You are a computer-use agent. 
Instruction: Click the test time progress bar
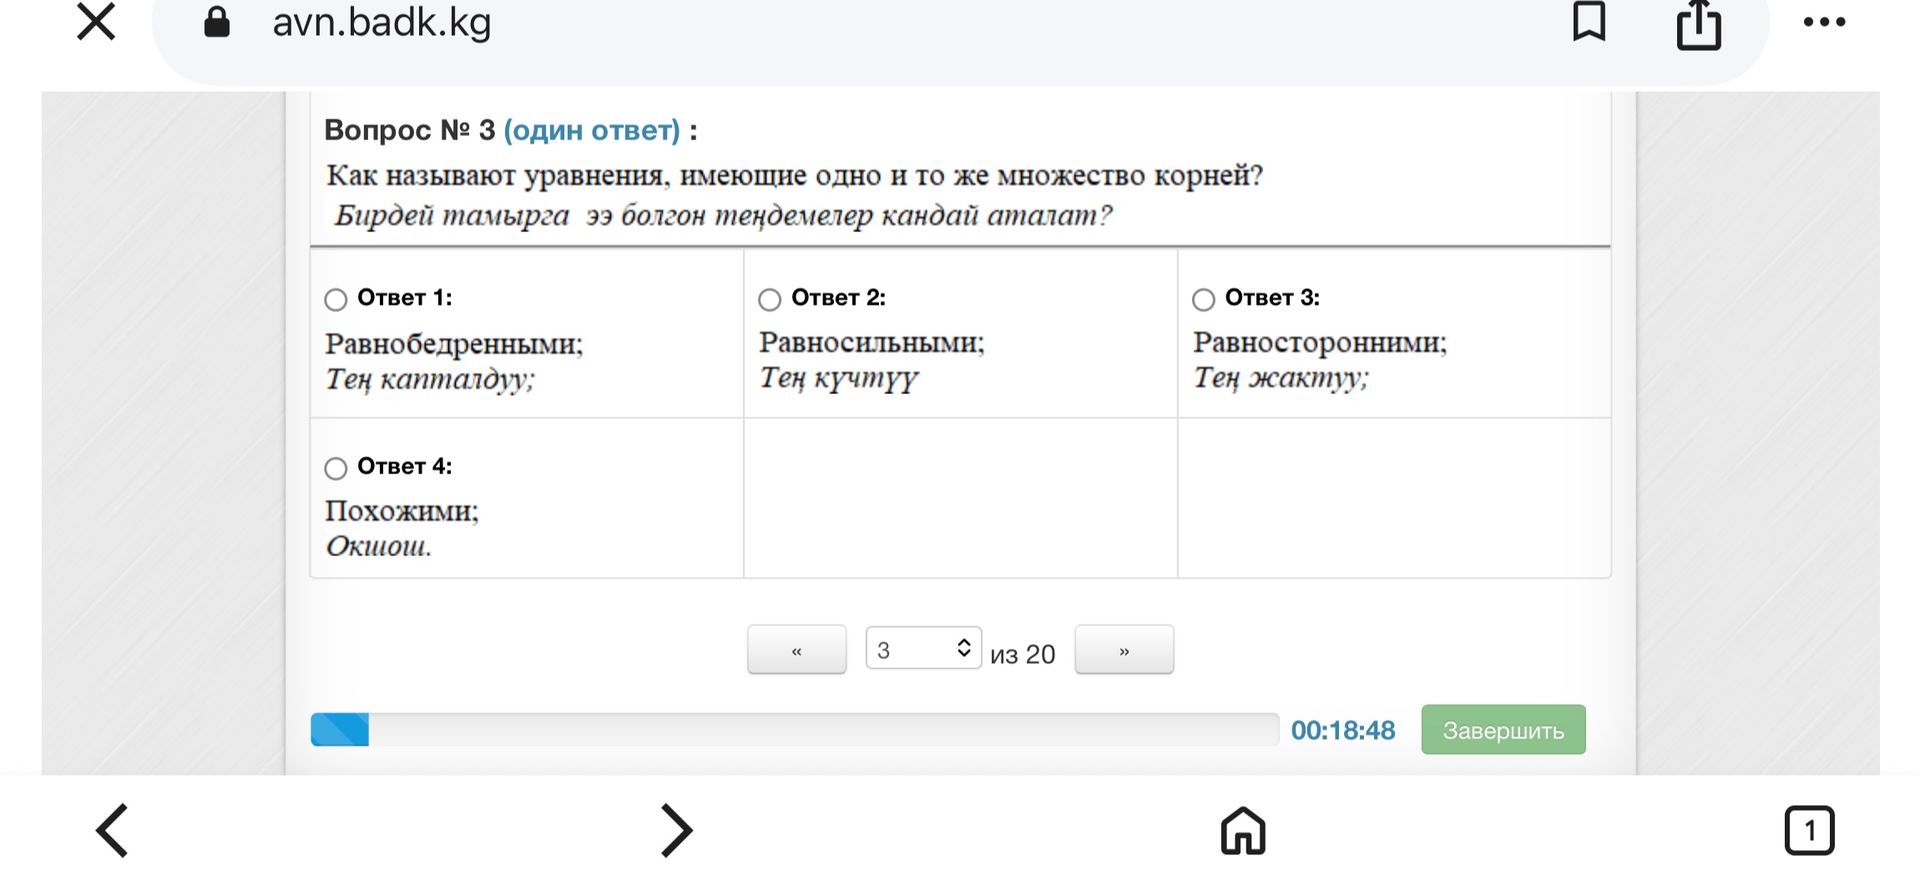coord(795,729)
